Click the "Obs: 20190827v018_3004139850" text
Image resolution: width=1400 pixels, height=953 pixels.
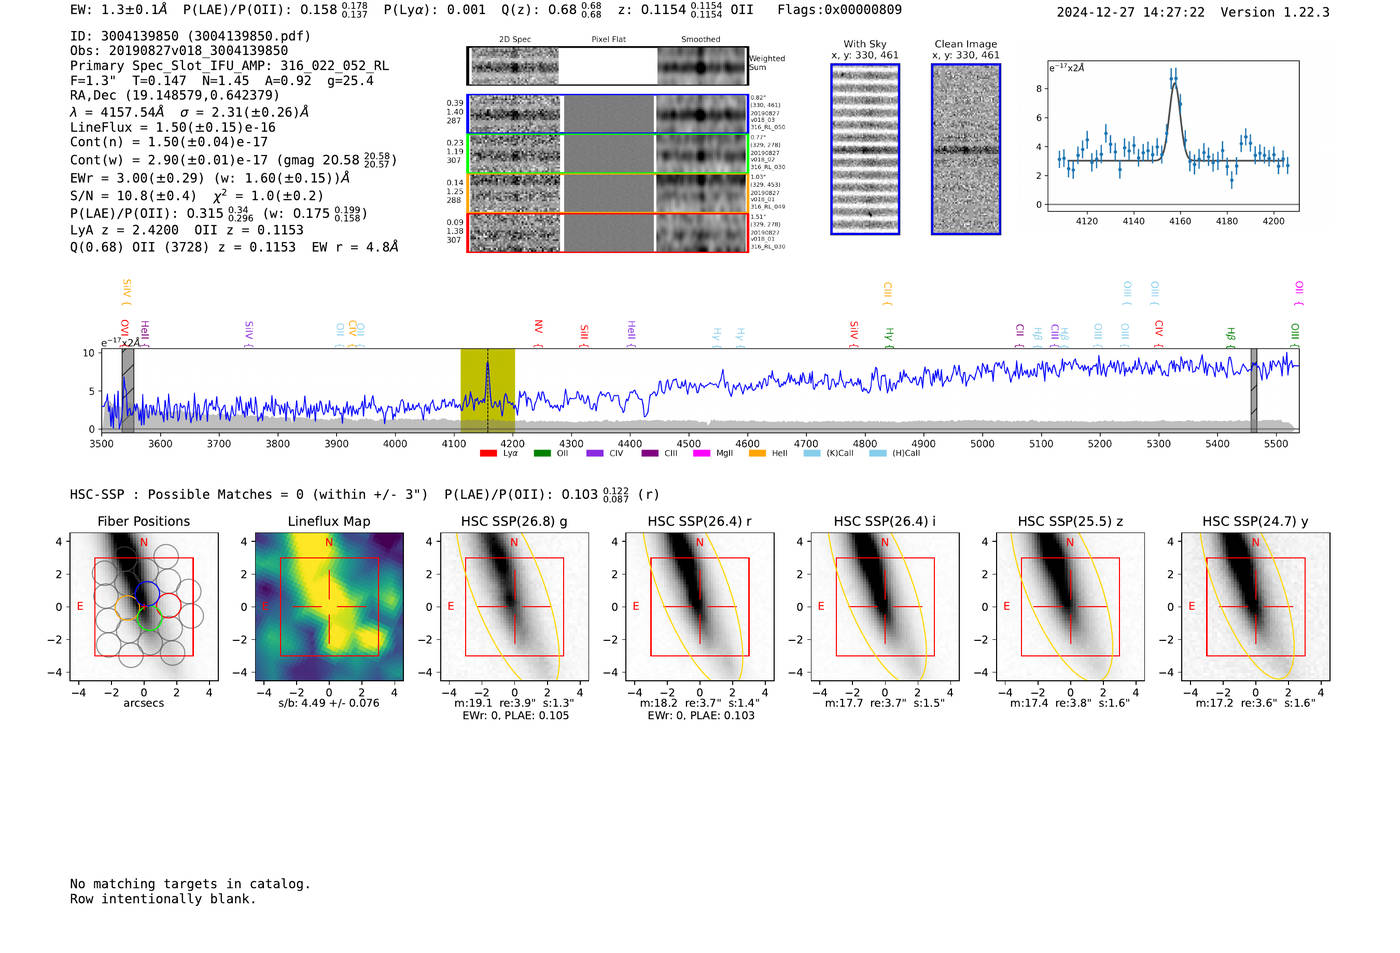(x=179, y=51)
